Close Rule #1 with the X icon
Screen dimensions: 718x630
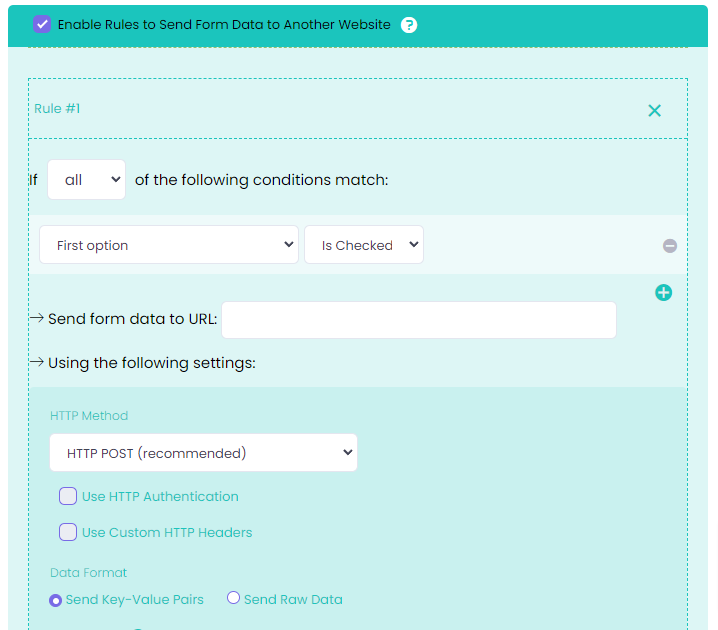654,110
